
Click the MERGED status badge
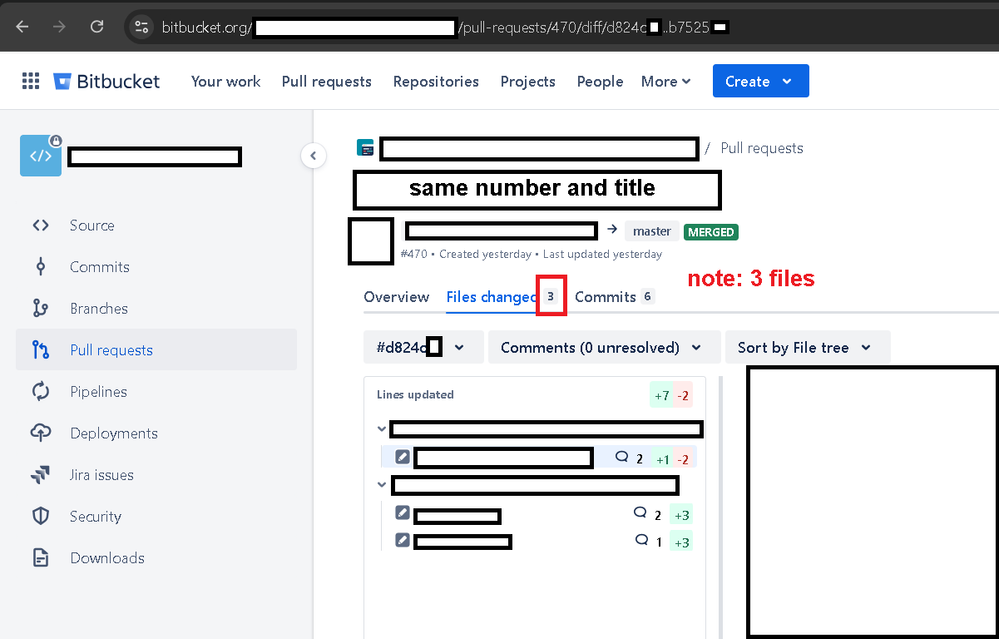tap(711, 232)
